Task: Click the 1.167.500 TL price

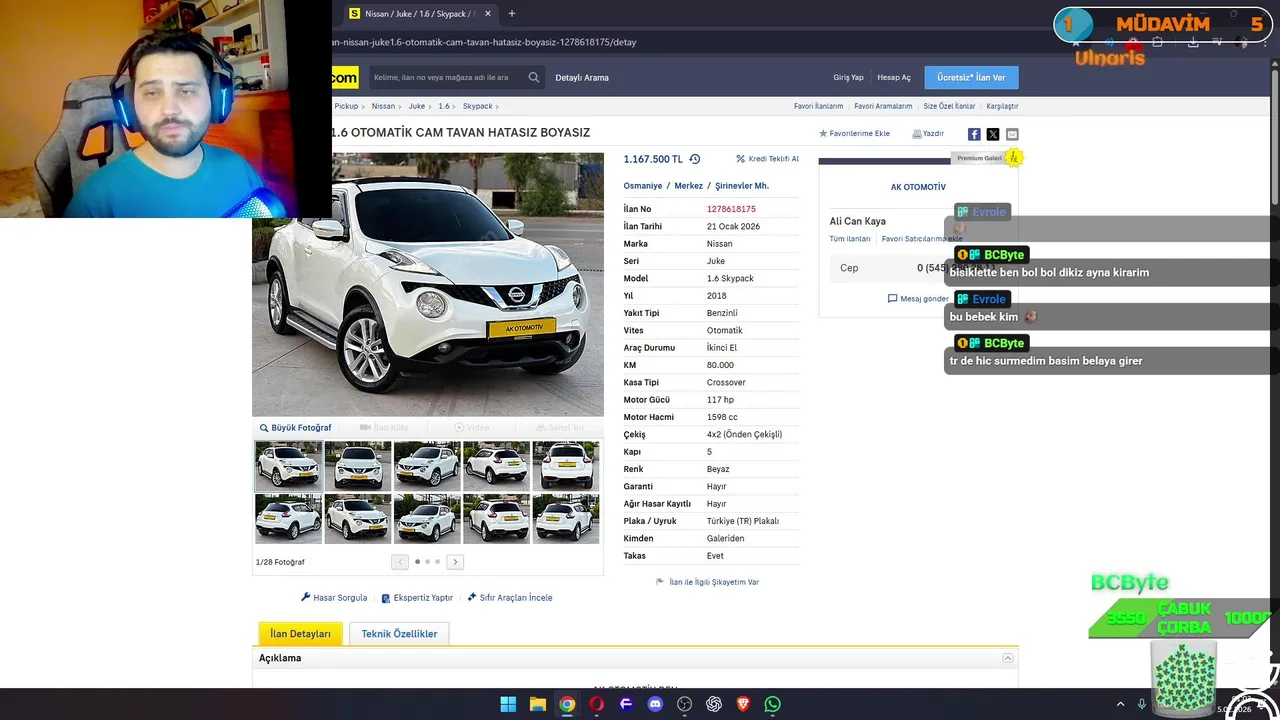Action: point(653,159)
